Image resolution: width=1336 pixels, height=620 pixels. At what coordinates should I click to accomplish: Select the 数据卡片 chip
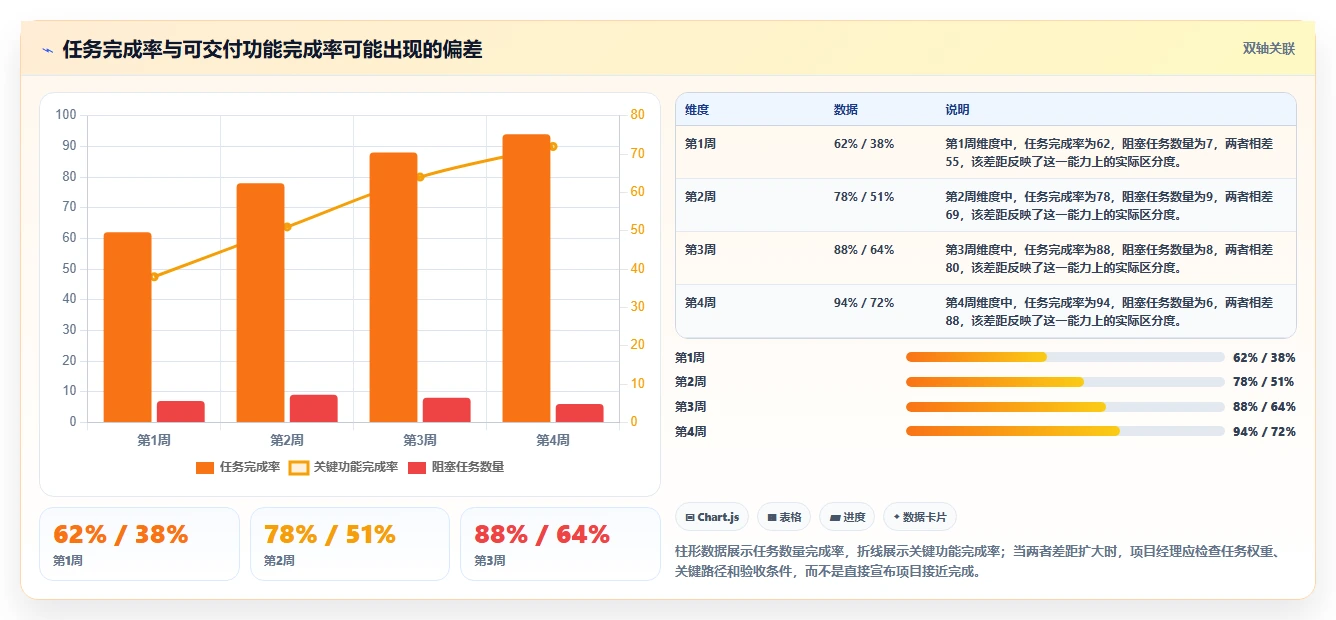point(920,517)
